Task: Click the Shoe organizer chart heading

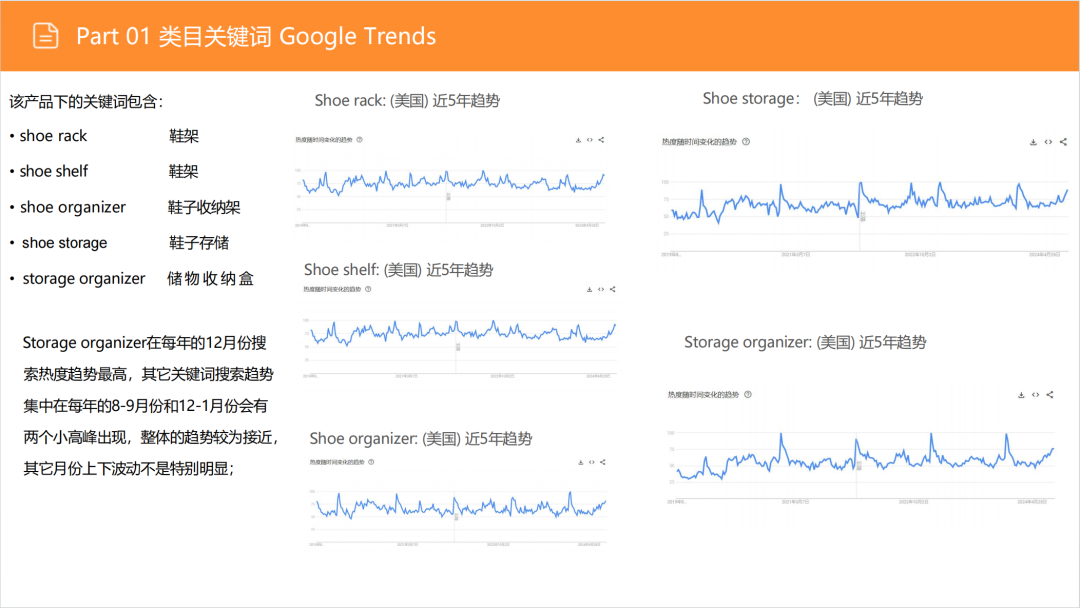Action: coord(420,439)
